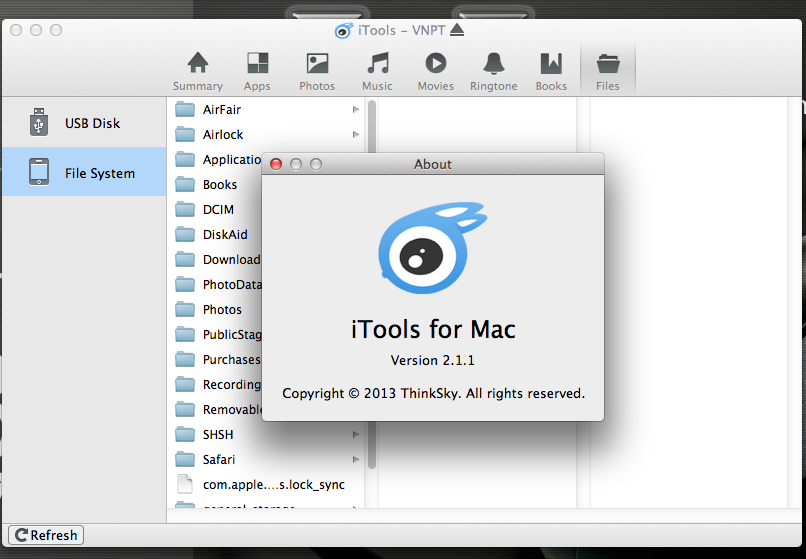The image size is (806, 559).
Task: Open the Photos toolbar section
Action: coord(317,71)
